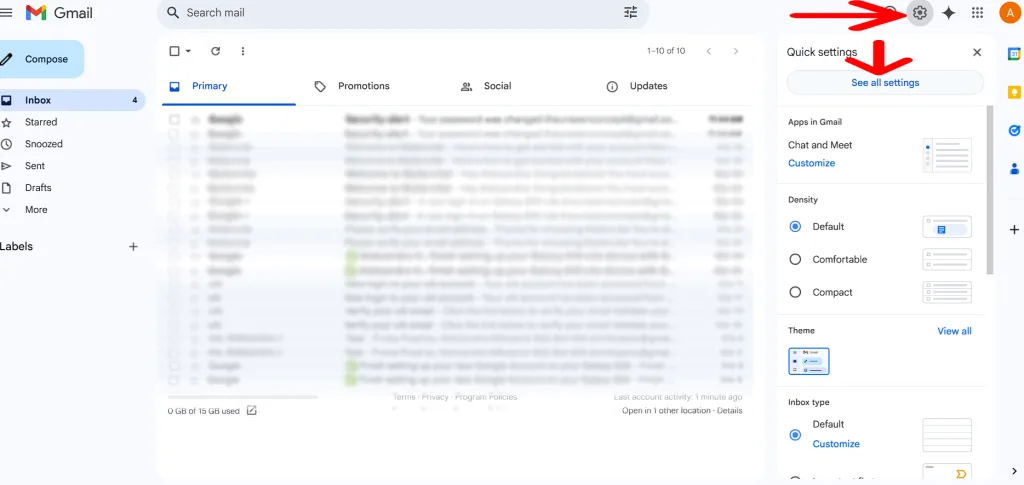
Task: Click the search magnifier icon
Action: click(x=173, y=12)
